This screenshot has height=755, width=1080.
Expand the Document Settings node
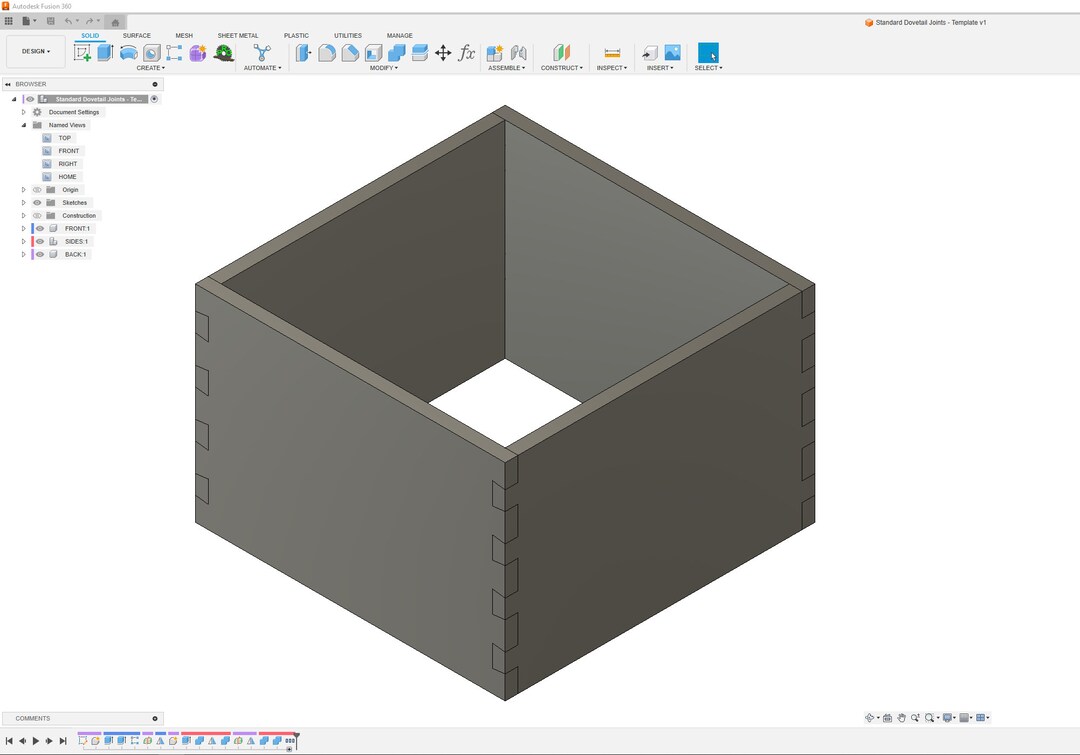tap(24, 112)
